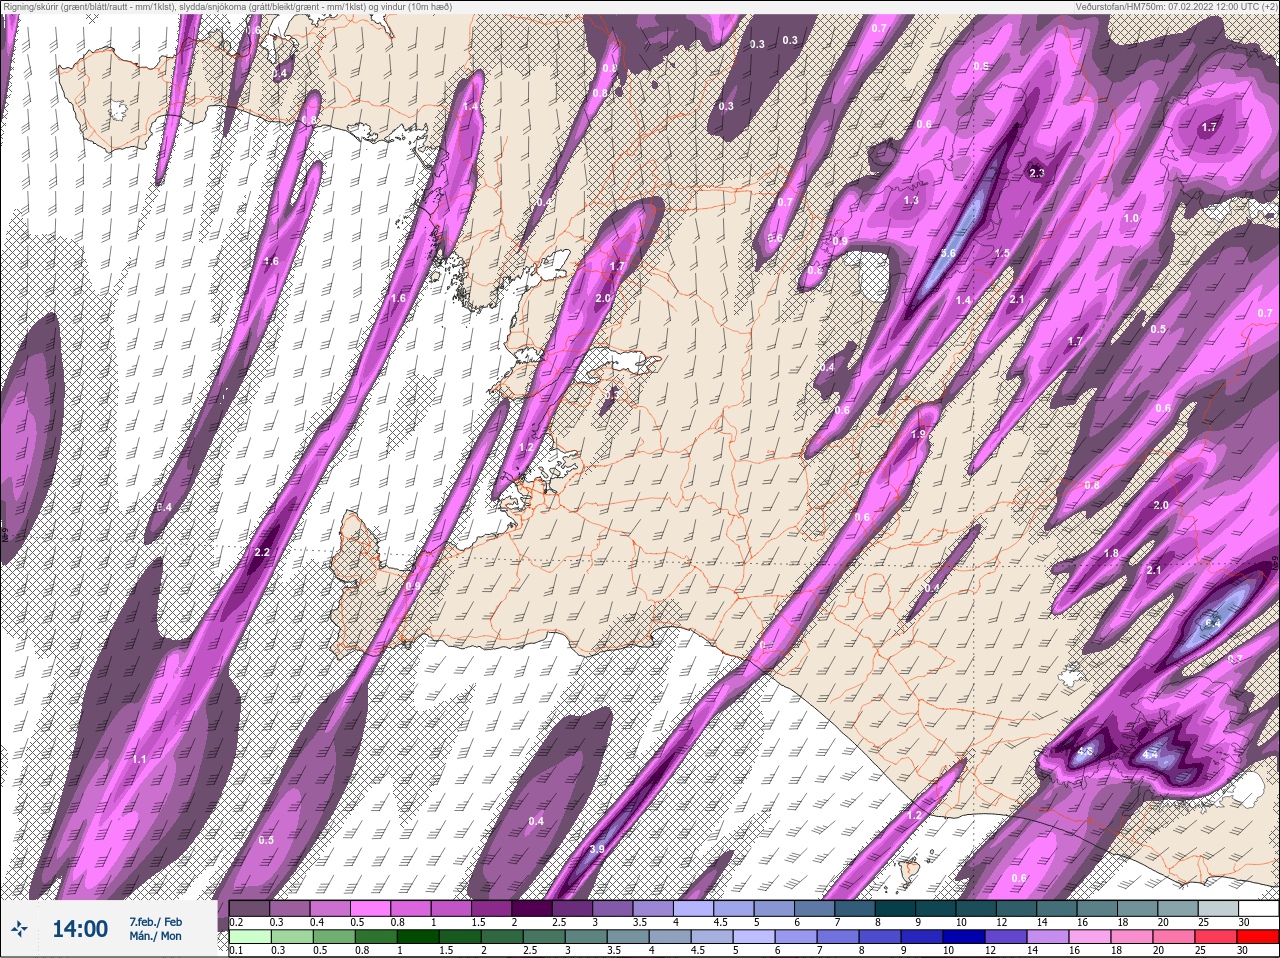Screen dimensions: 1280x958
Task: Click the 14:00 forecast time label
Action: pyautogui.click(x=80, y=929)
